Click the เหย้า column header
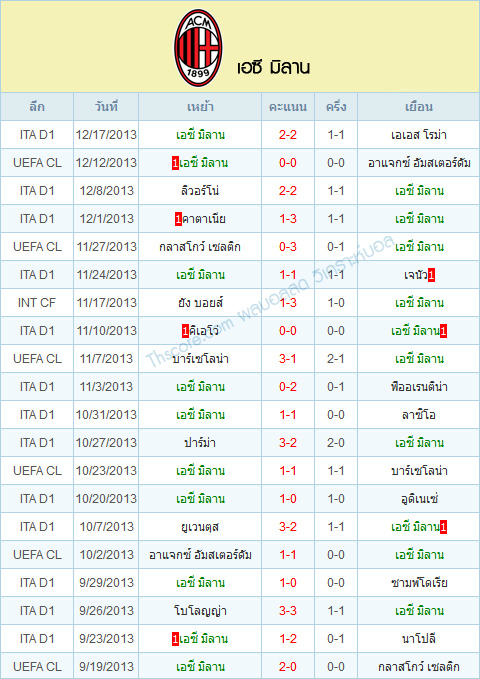Viewport: 480px width, 679px height. point(200,107)
